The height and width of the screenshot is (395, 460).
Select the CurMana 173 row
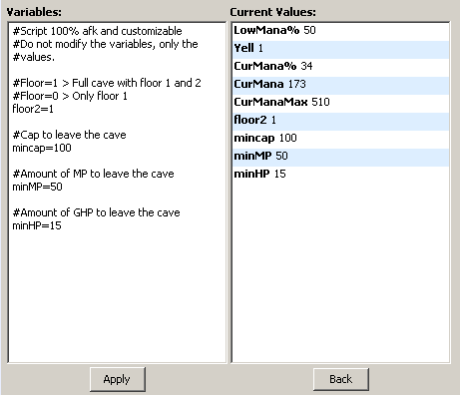tap(341, 84)
